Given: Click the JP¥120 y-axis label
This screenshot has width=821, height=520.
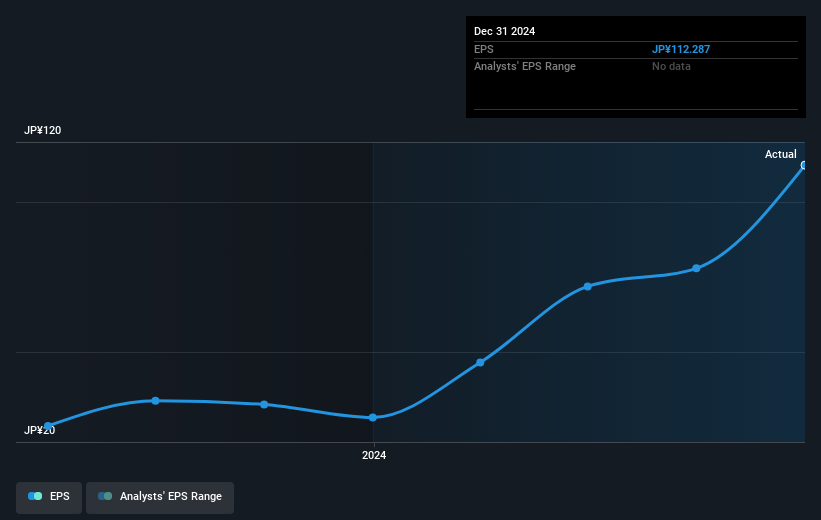Looking at the screenshot, I should pos(42,130).
